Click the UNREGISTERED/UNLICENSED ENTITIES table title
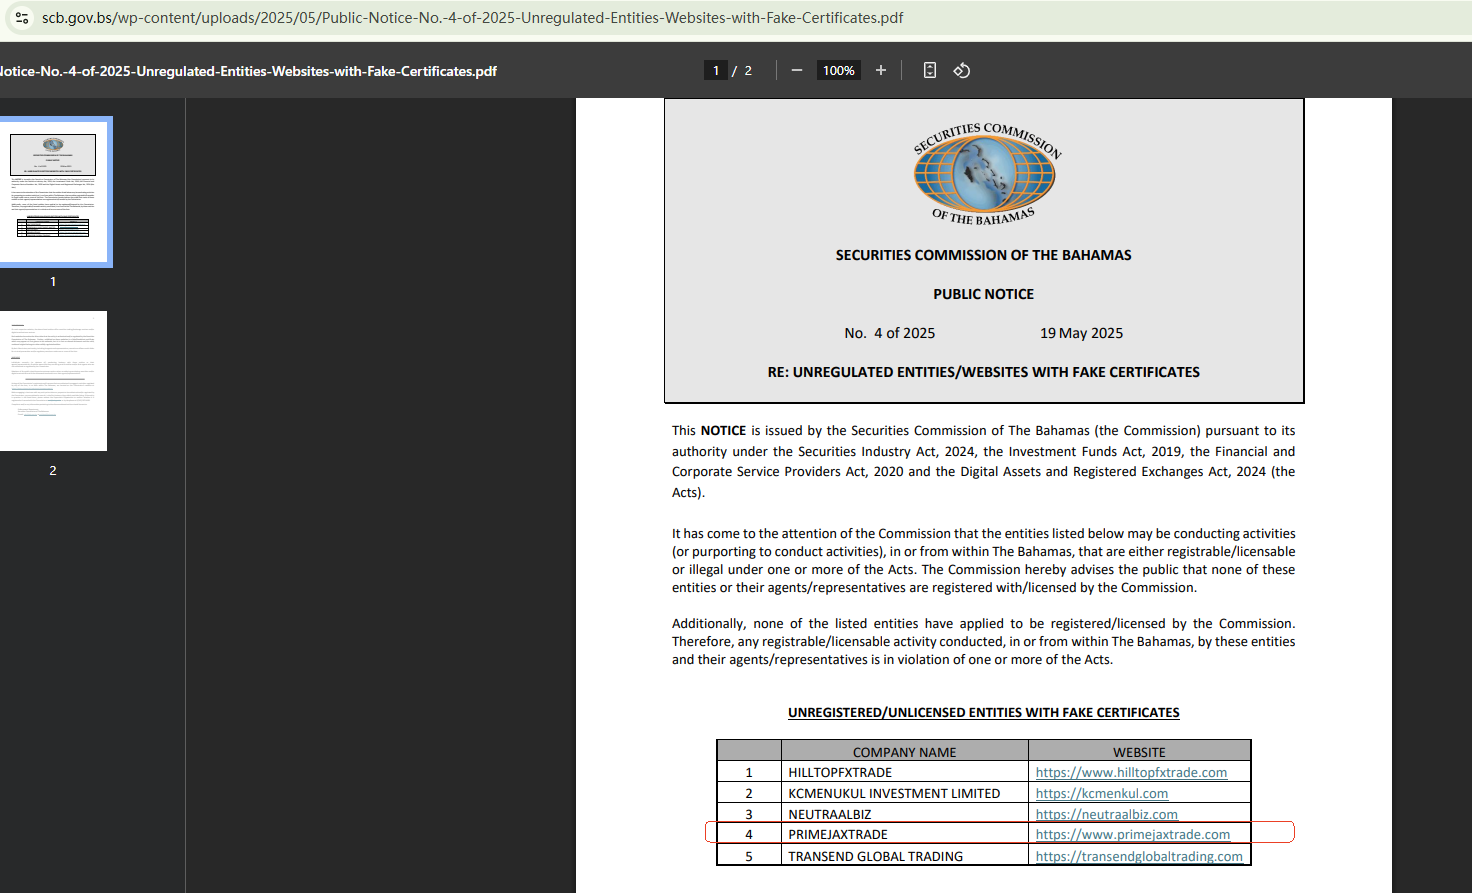Screen dimensions: 1472x893 (984, 713)
